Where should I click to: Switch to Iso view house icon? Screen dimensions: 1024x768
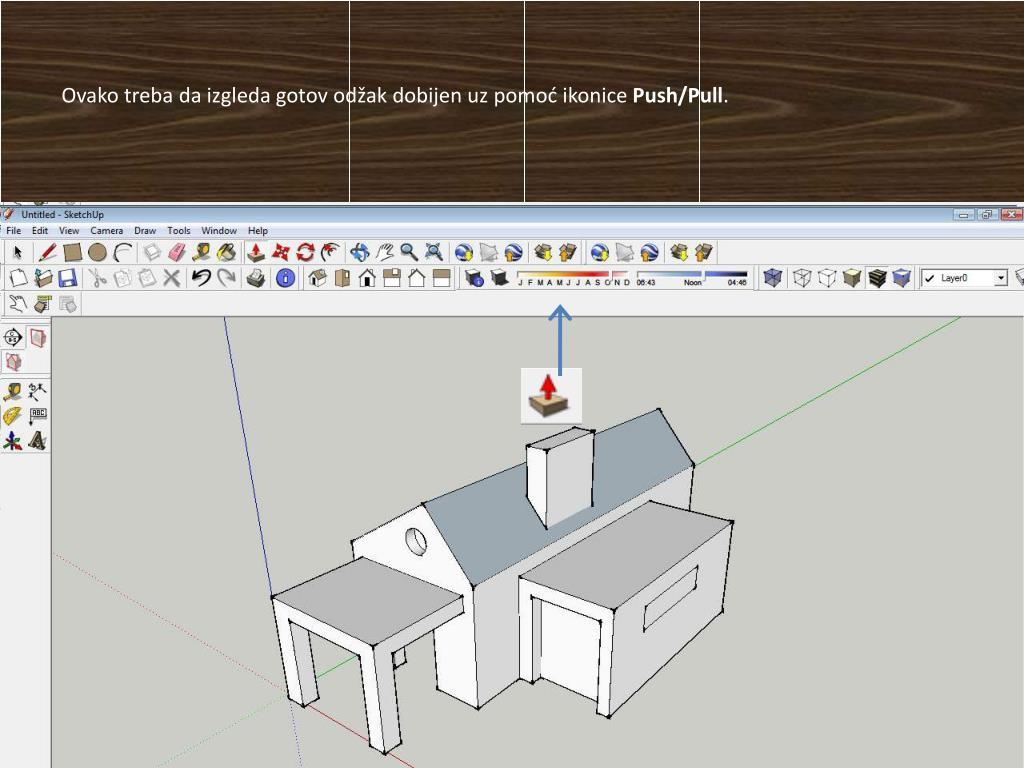[317, 278]
